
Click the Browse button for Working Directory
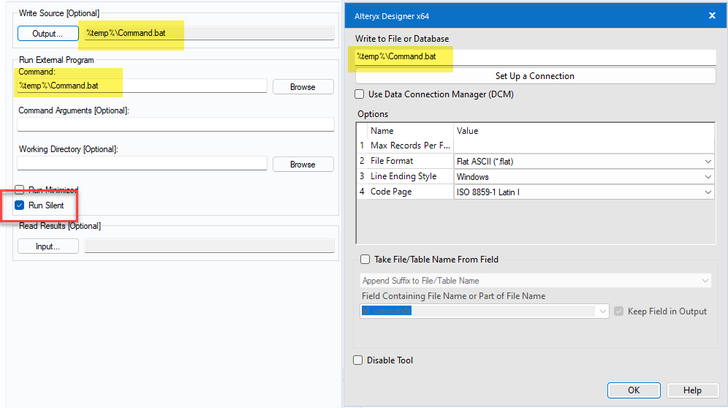[302, 164]
